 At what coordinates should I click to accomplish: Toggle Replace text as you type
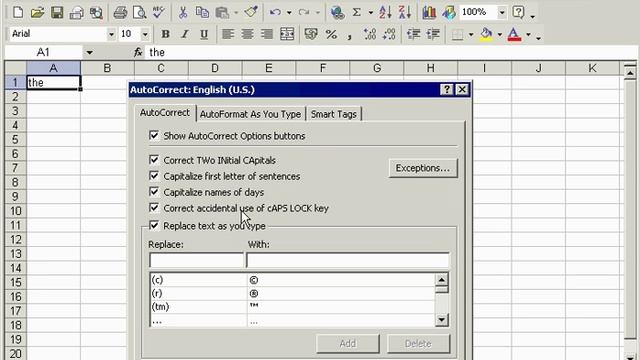click(x=154, y=225)
